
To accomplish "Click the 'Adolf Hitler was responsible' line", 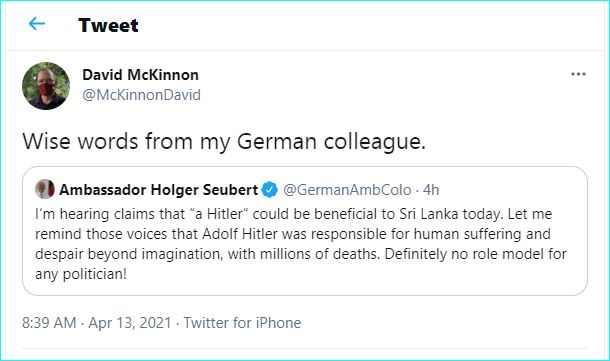I will [294, 234].
